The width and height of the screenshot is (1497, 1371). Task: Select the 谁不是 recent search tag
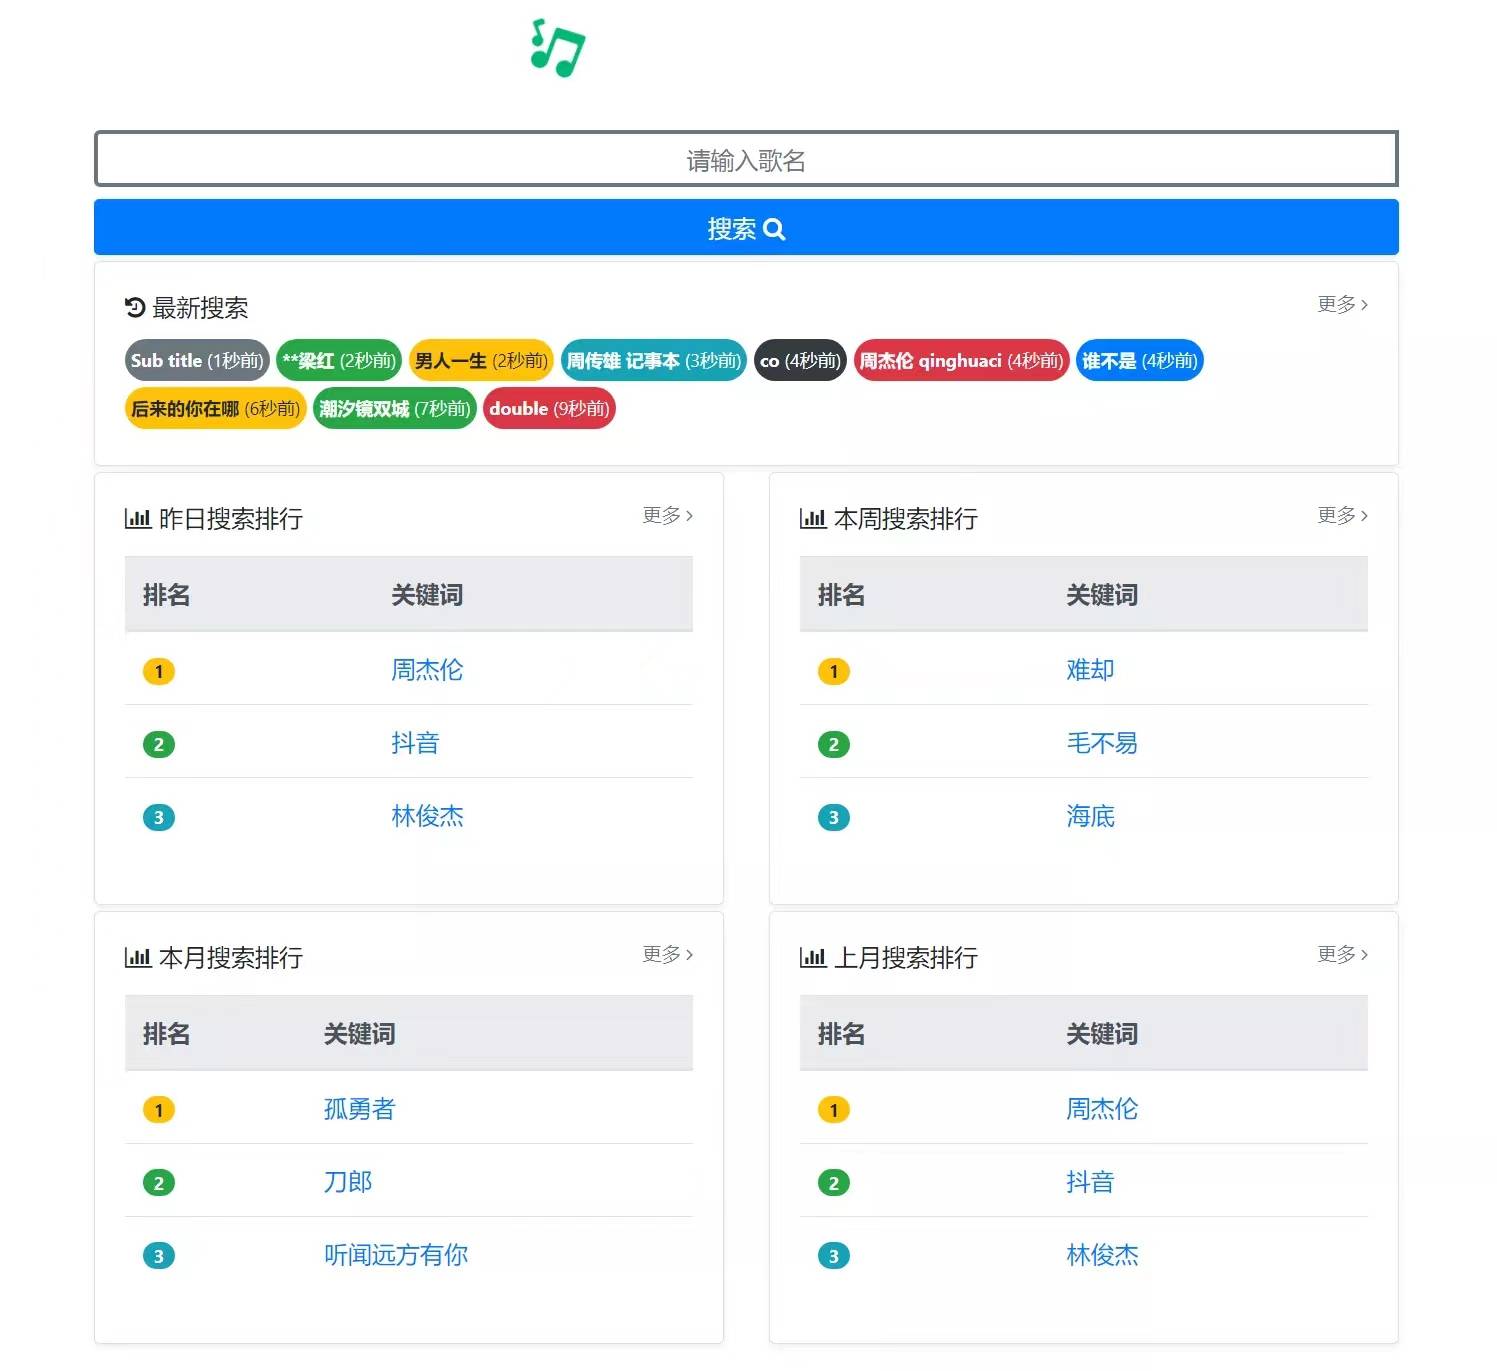pyautogui.click(x=1139, y=361)
